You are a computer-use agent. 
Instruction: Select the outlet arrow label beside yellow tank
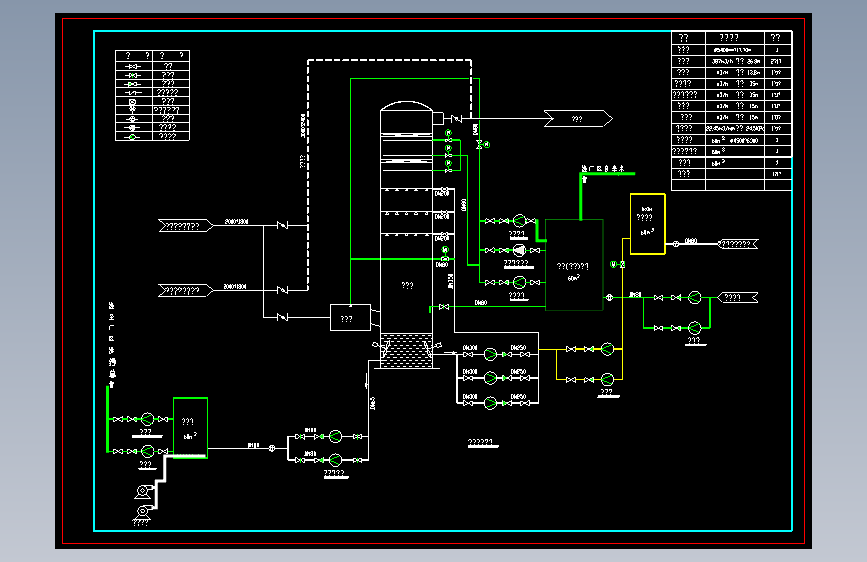[x=738, y=244]
